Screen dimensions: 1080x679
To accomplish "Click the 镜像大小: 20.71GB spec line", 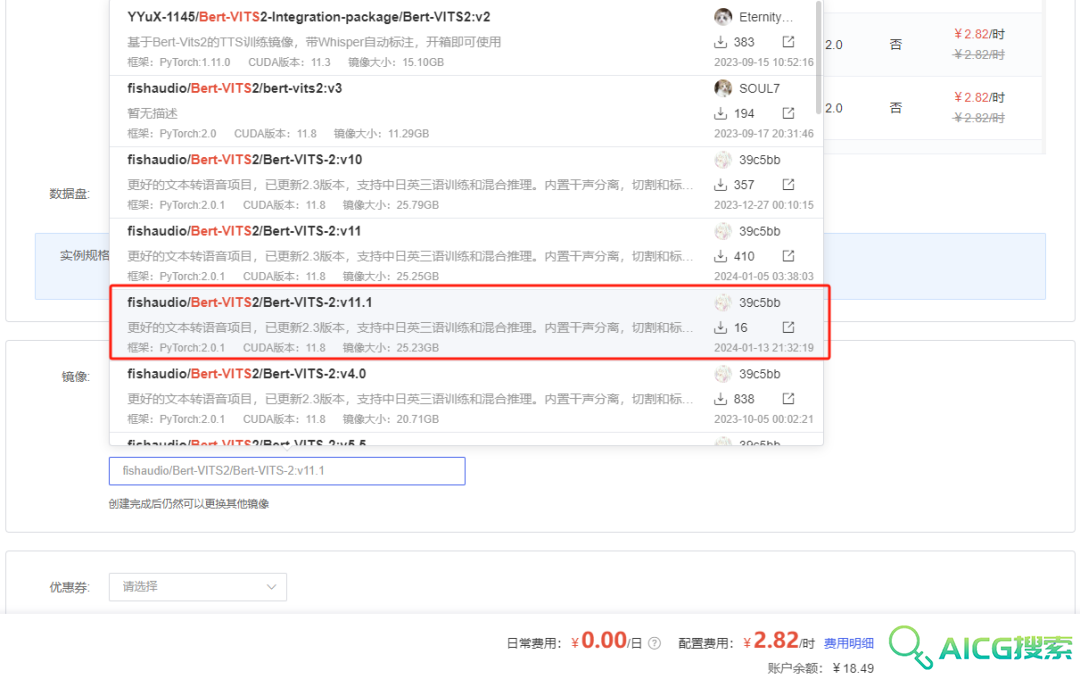I will coord(391,419).
